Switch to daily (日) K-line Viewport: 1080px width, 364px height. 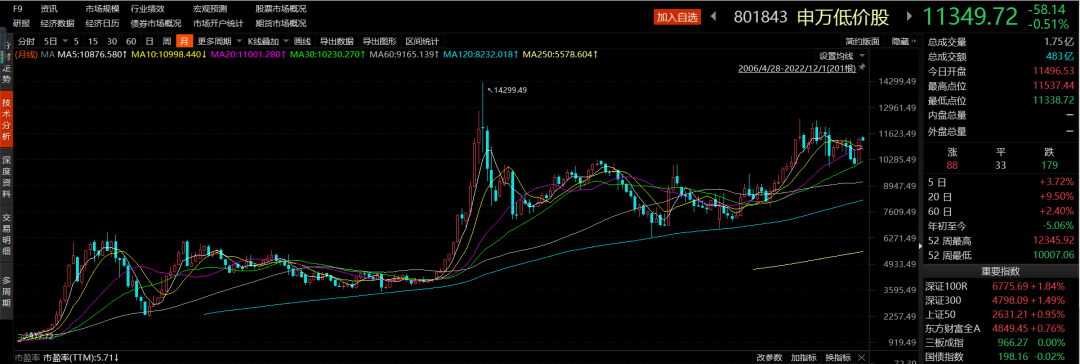coord(149,41)
